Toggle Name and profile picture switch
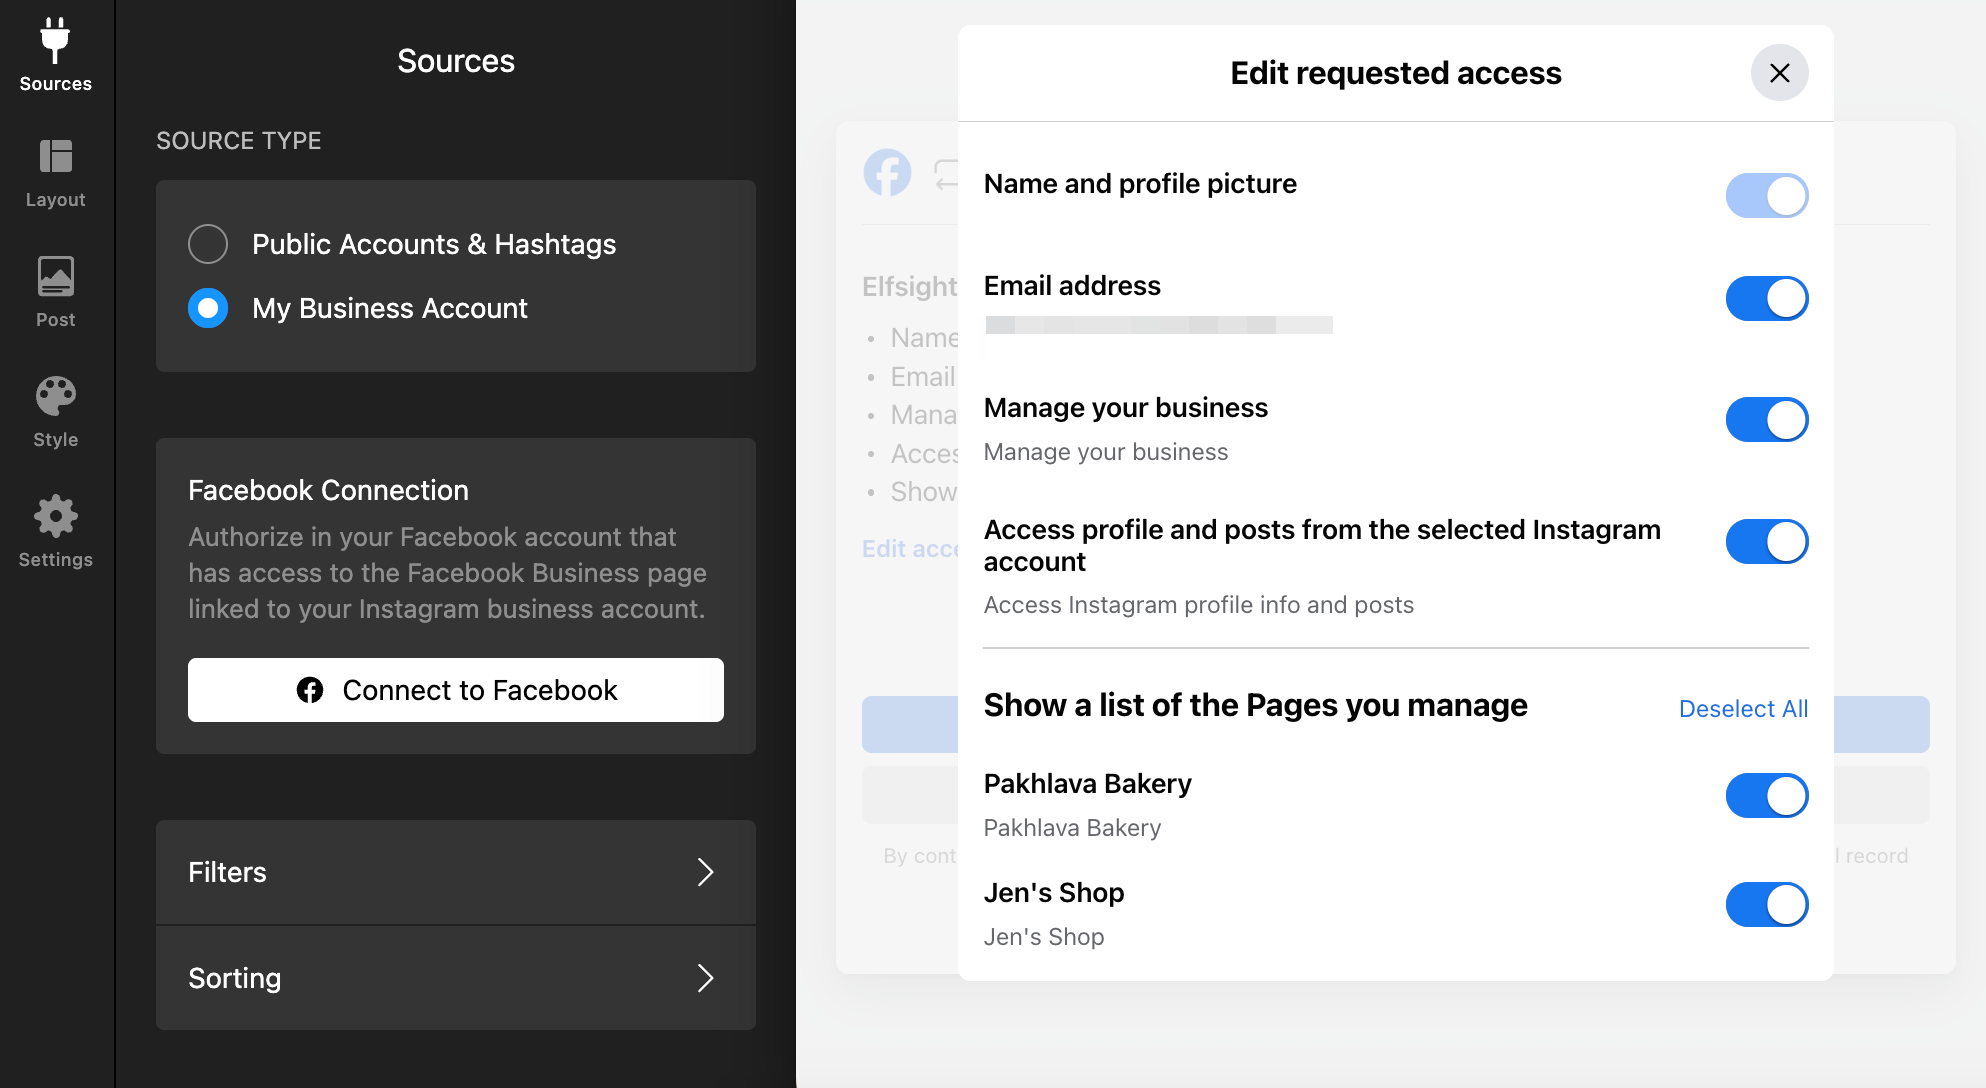Image resolution: width=1986 pixels, height=1088 pixels. (1766, 196)
